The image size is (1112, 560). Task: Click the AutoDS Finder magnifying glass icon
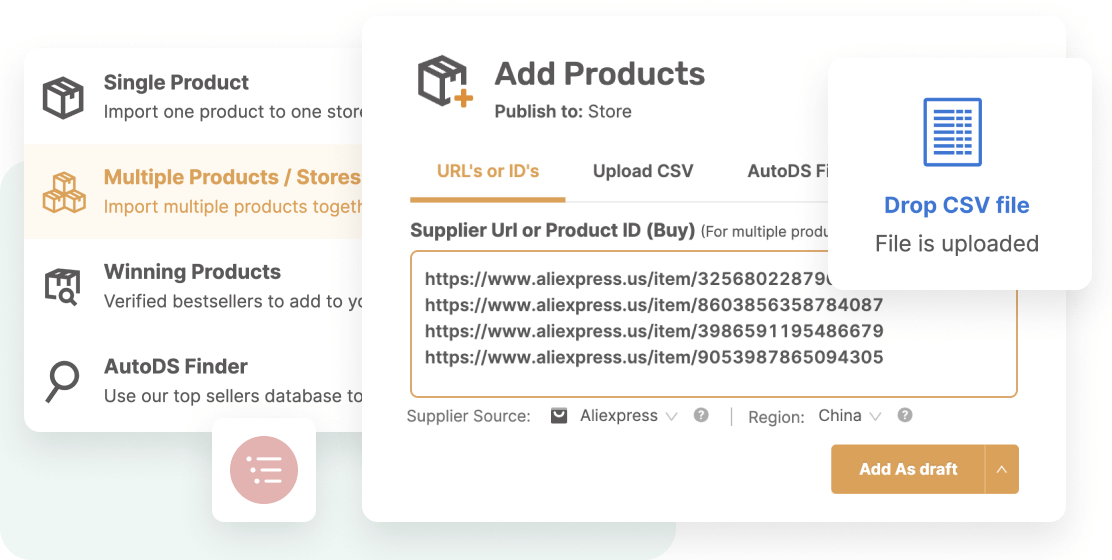tap(62, 382)
